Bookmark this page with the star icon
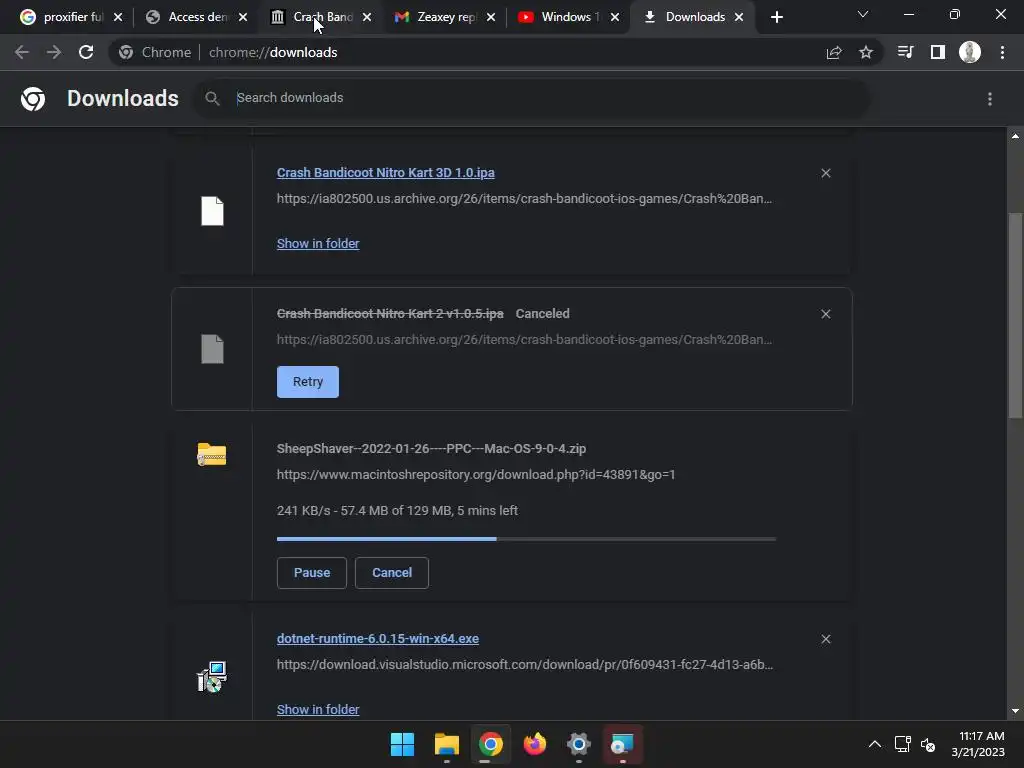The width and height of the screenshot is (1024, 768). point(866,52)
